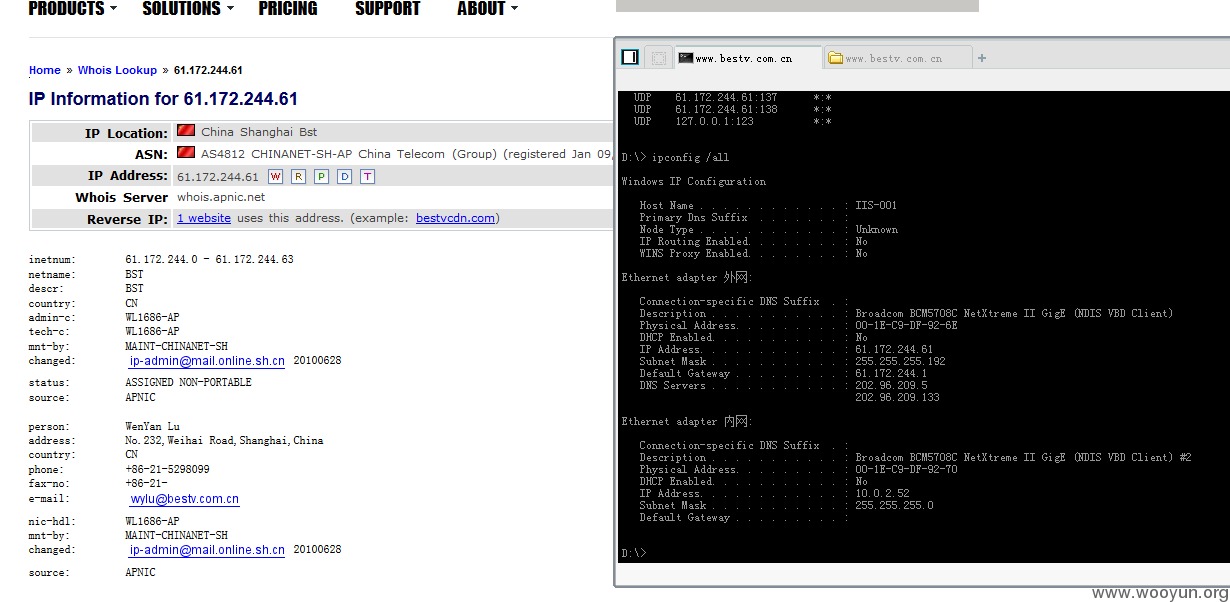Viewport: 1230px width, 602px height.
Task: Click the first ip-admin@mail.online.sh.cn email link
Action: pyautogui.click(x=207, y=361)
